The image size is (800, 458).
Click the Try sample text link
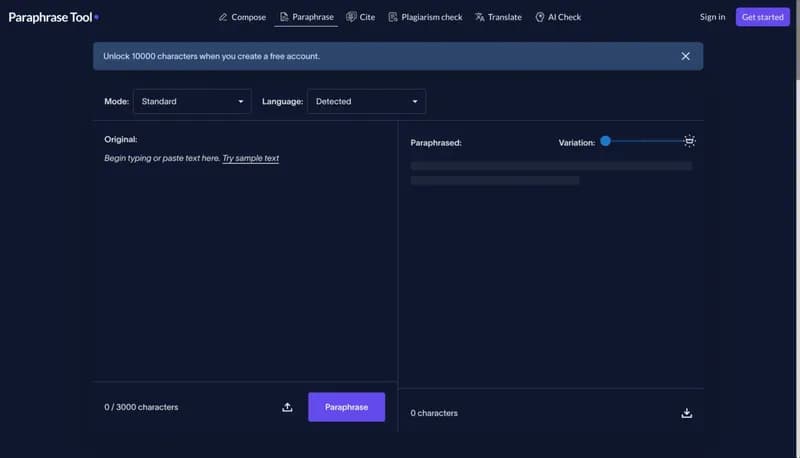click(251, 158)
